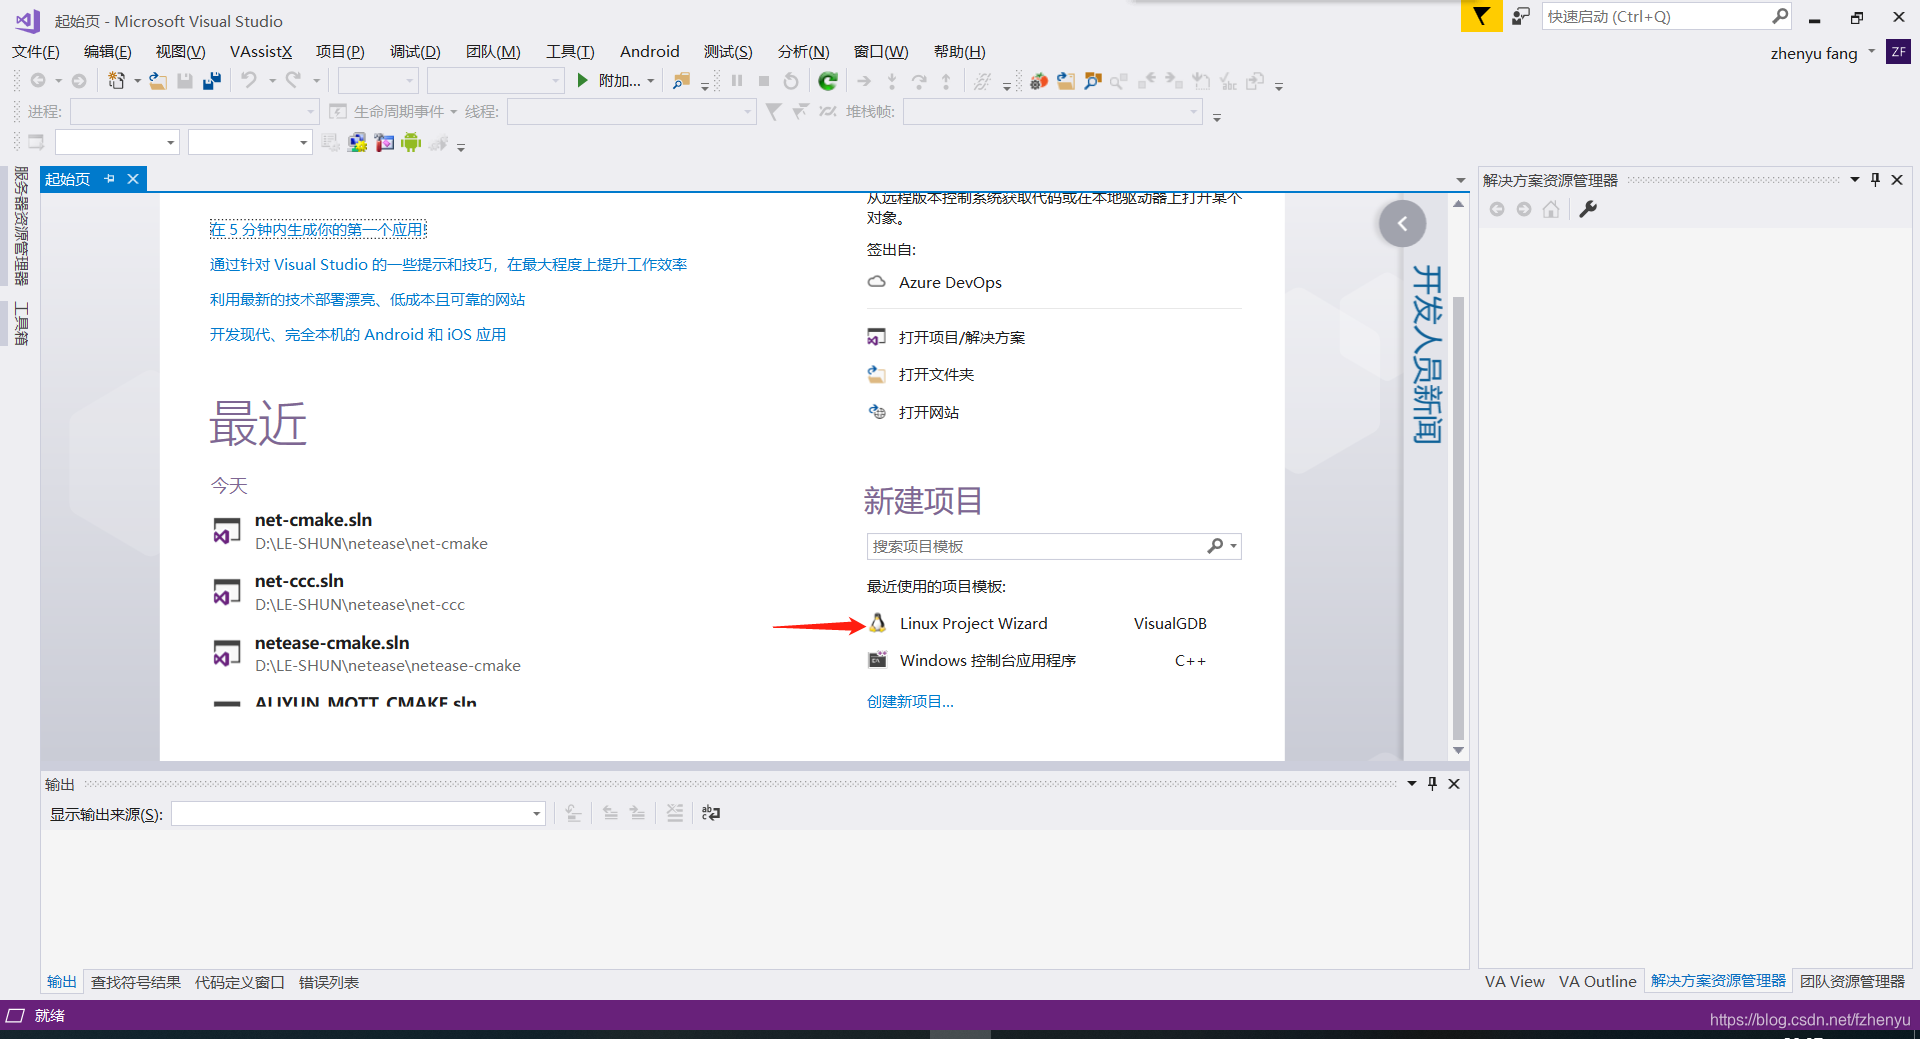
Task: Open the 工具(T) menu
Action: pos(570,52)
